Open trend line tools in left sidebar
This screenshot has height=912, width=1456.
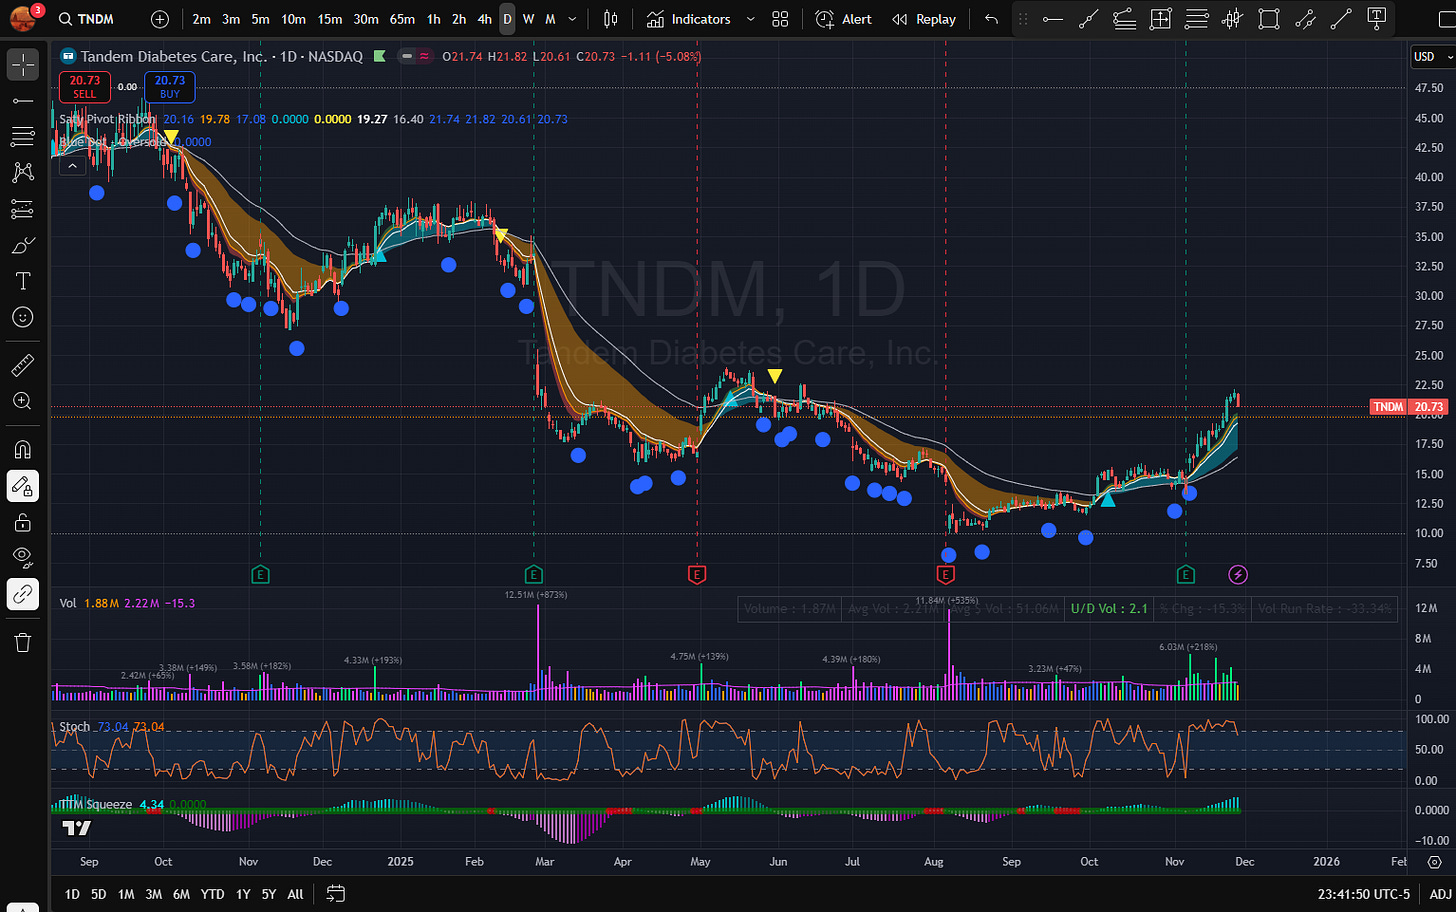(22, 101)
